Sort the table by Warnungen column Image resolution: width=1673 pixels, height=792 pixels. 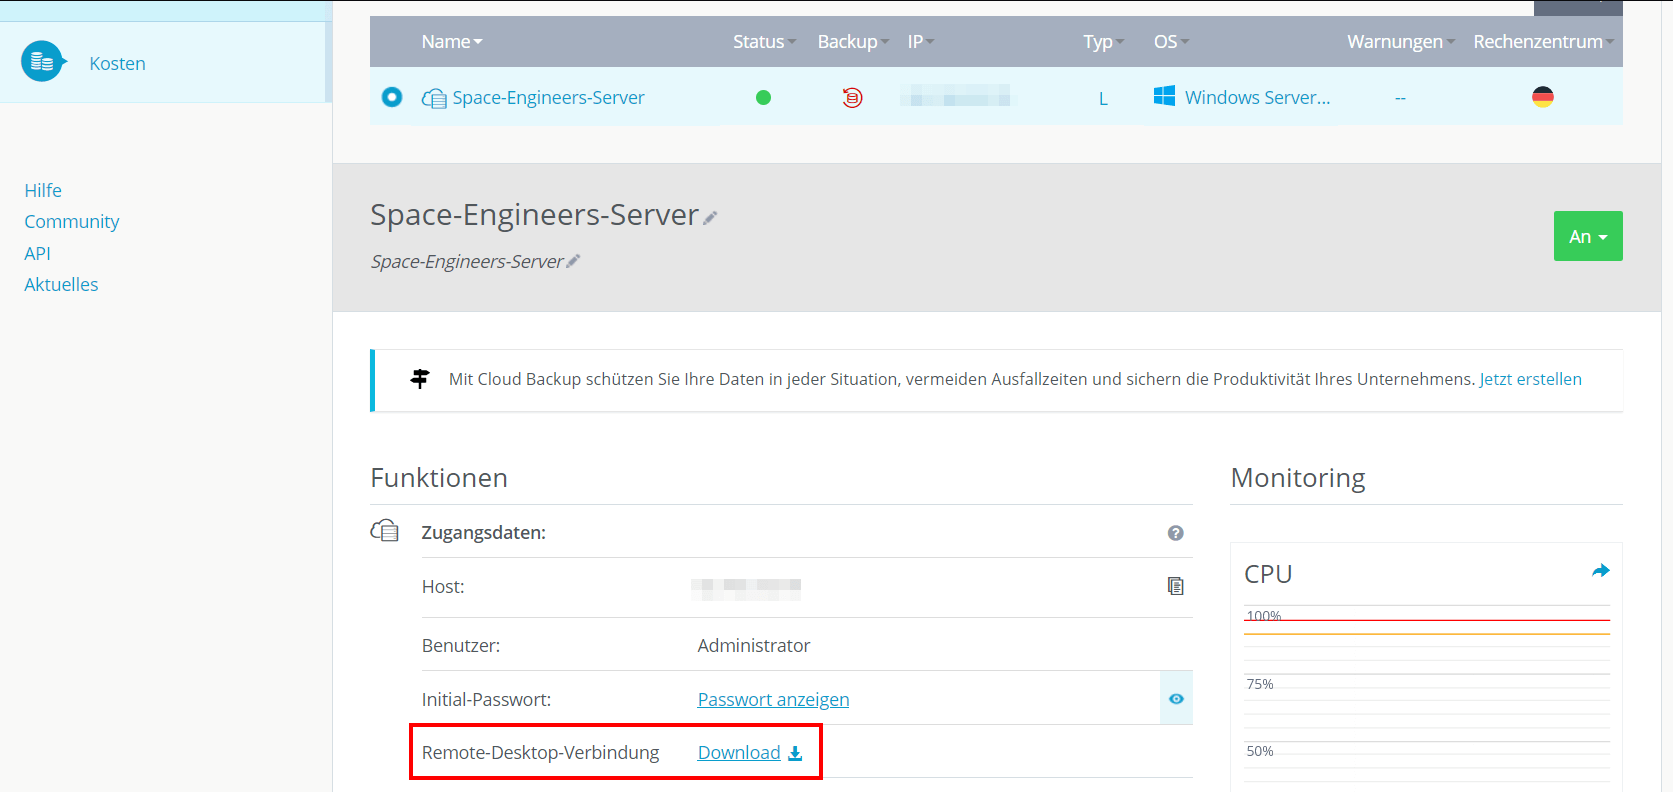click(1401, 42)
